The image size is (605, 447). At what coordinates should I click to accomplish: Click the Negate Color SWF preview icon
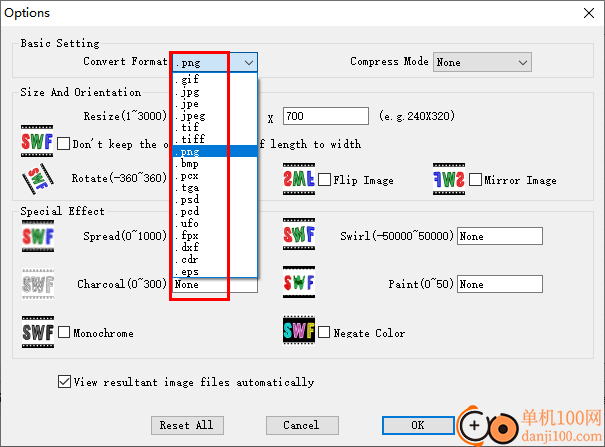pos(299,330)
